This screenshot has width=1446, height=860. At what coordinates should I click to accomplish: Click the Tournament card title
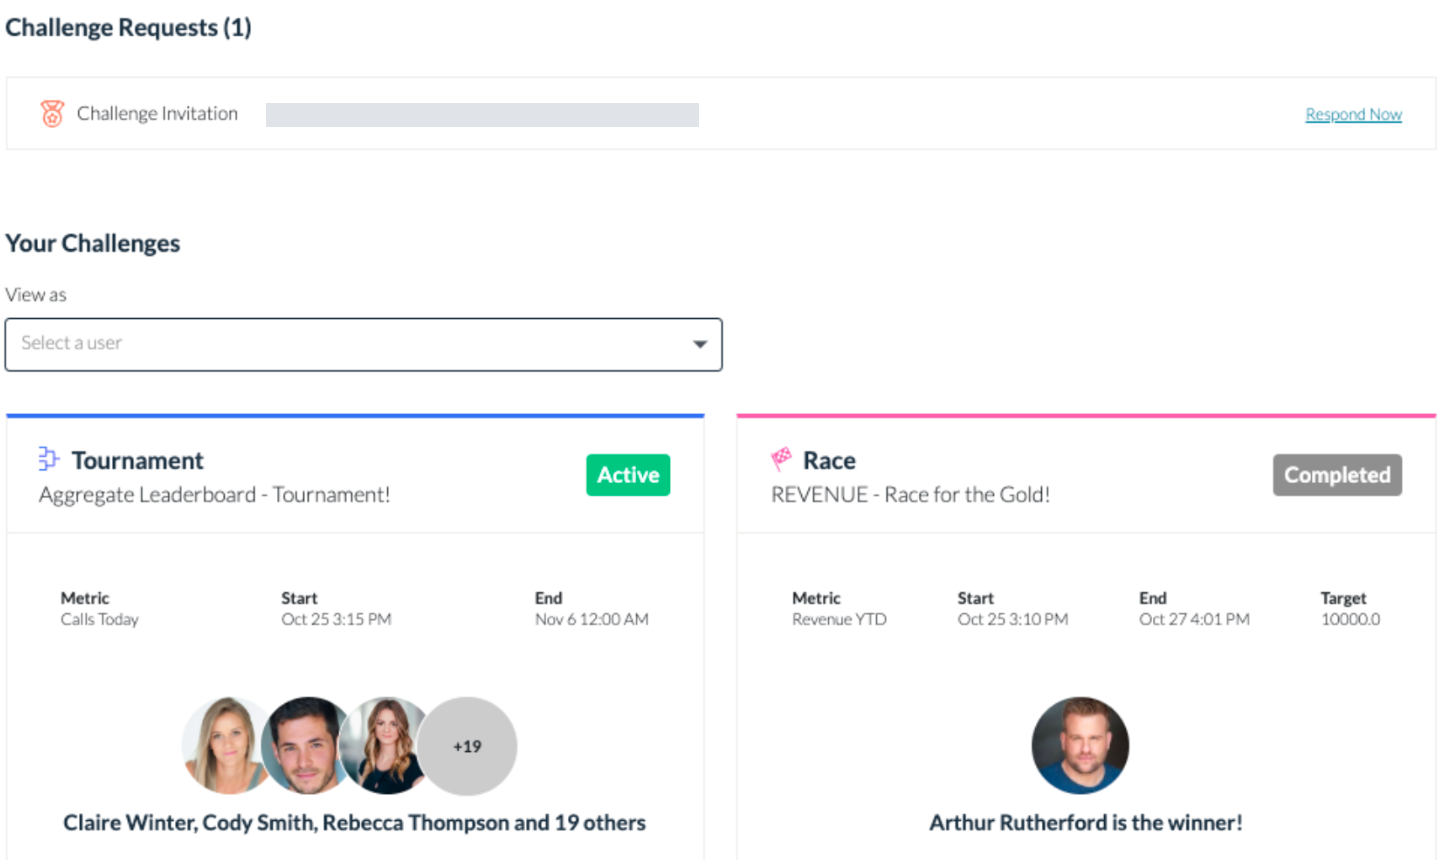[137, 460]
